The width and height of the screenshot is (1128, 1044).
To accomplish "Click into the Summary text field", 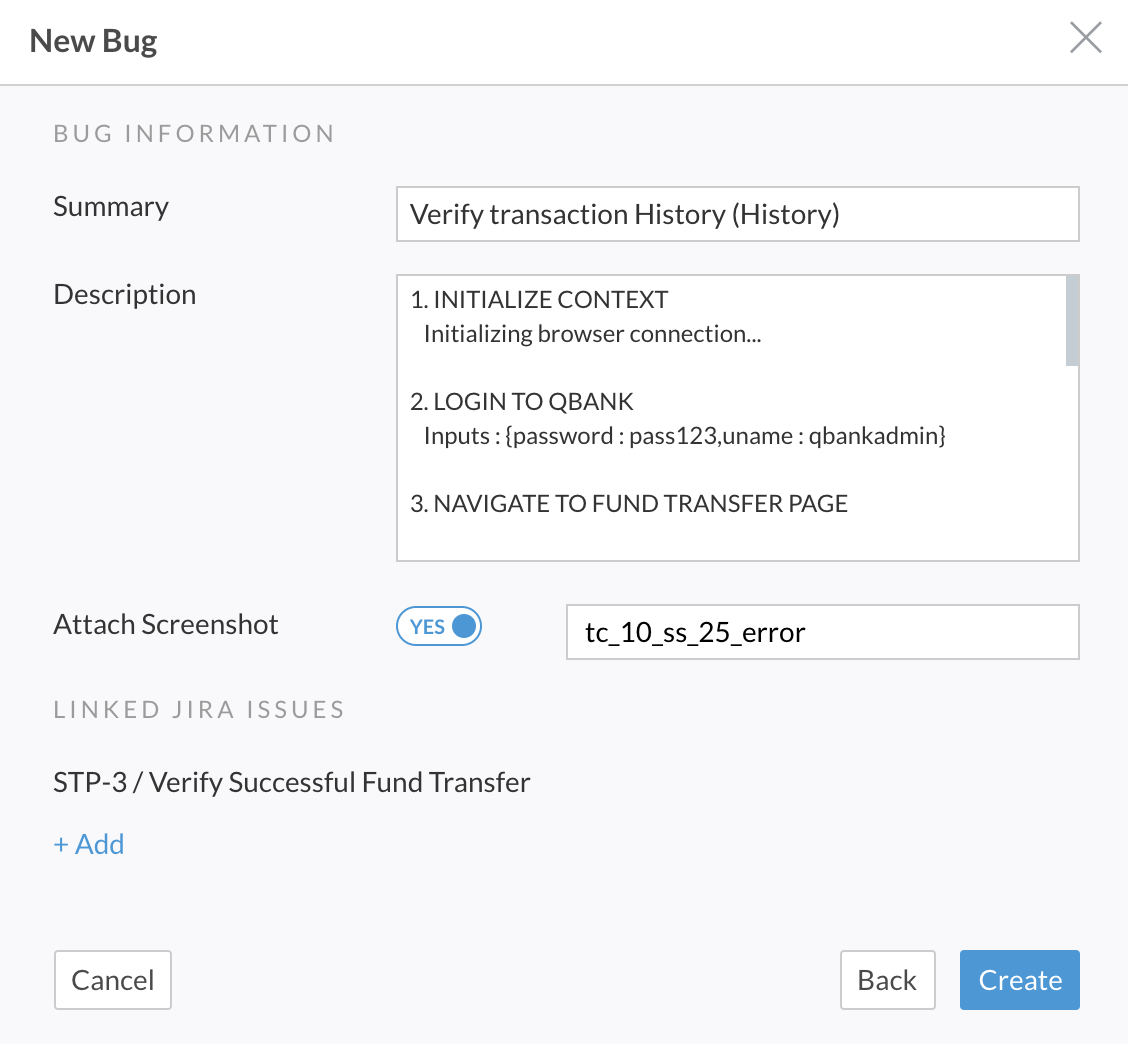I will pos(737,214).
